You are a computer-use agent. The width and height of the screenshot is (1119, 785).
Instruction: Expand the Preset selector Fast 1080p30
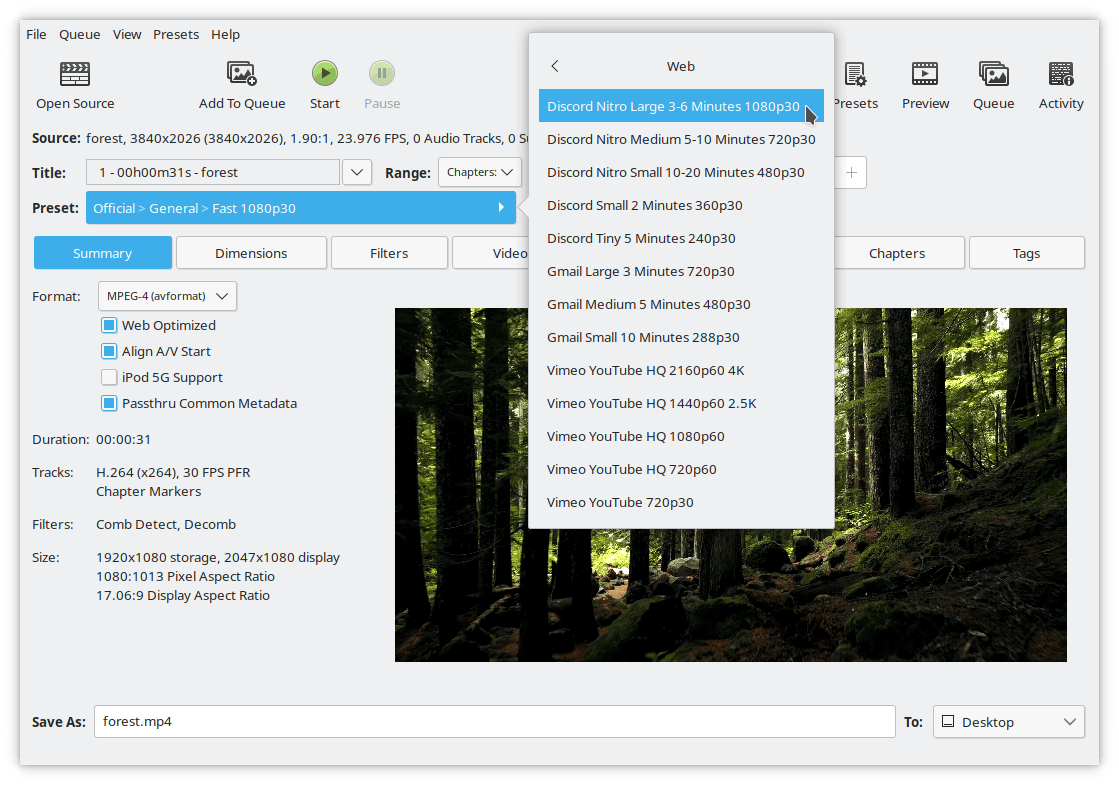pyautogui.click(x=300, y=208)
